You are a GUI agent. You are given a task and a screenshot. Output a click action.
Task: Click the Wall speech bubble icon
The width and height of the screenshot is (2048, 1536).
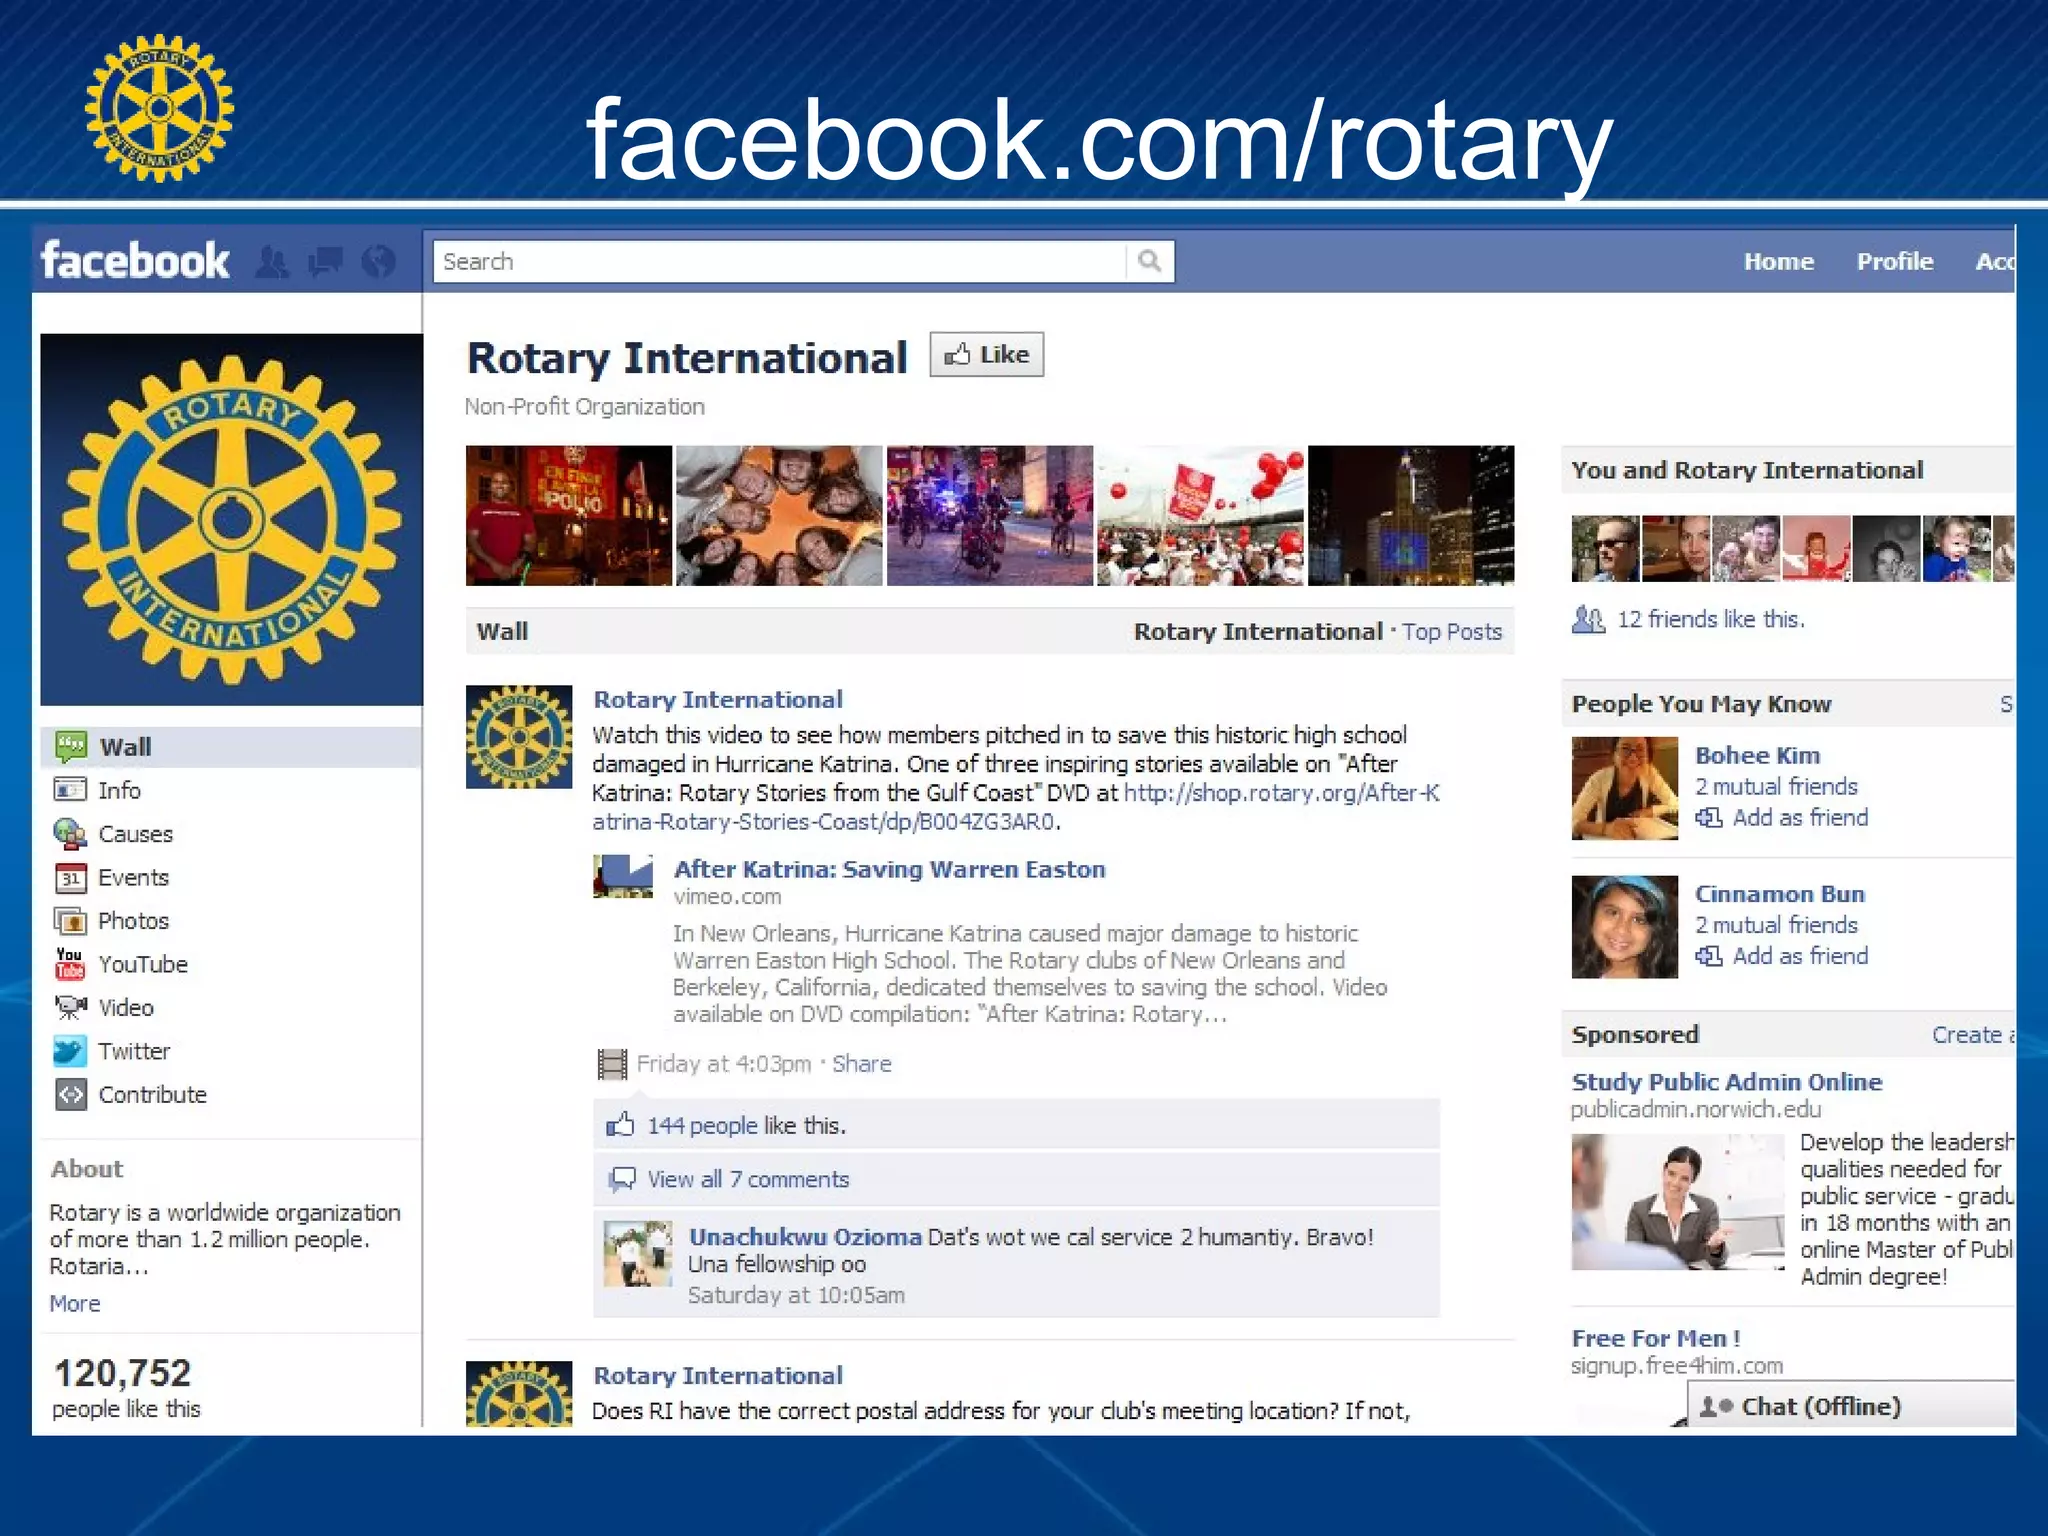(70, 747)
